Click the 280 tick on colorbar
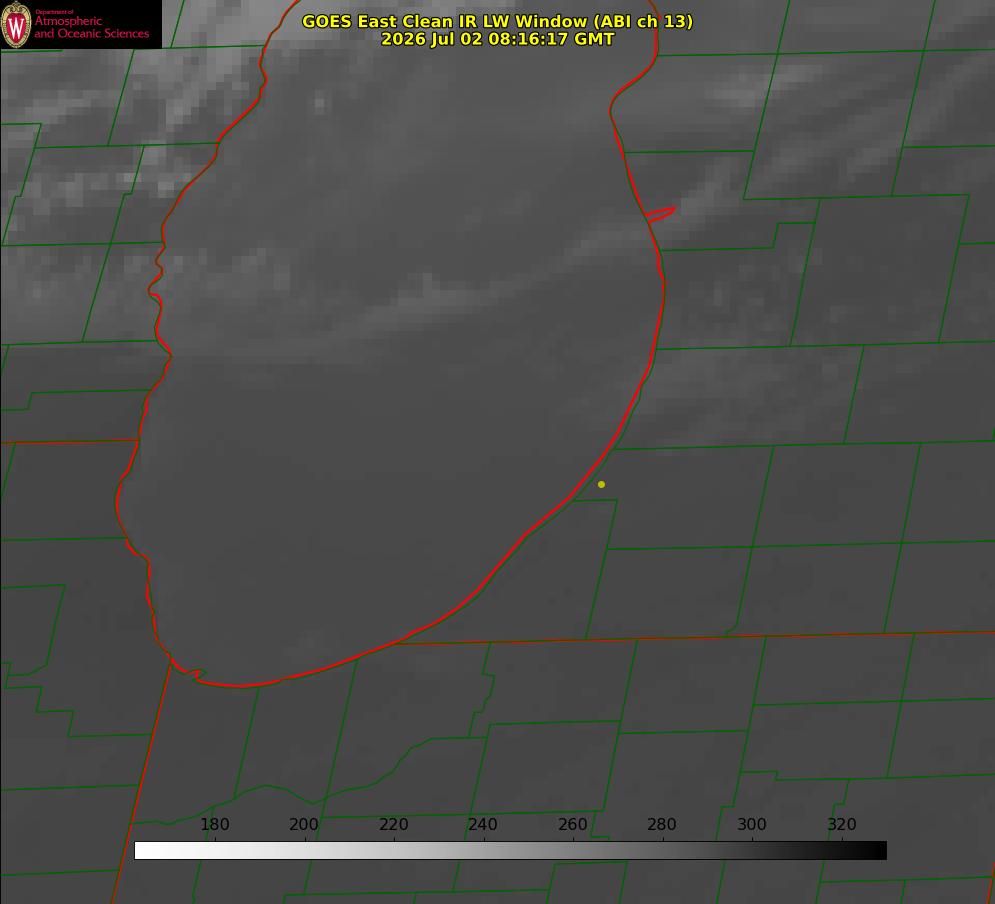The width and height of the screenshot is (995, 904). (x=662, y=824)
